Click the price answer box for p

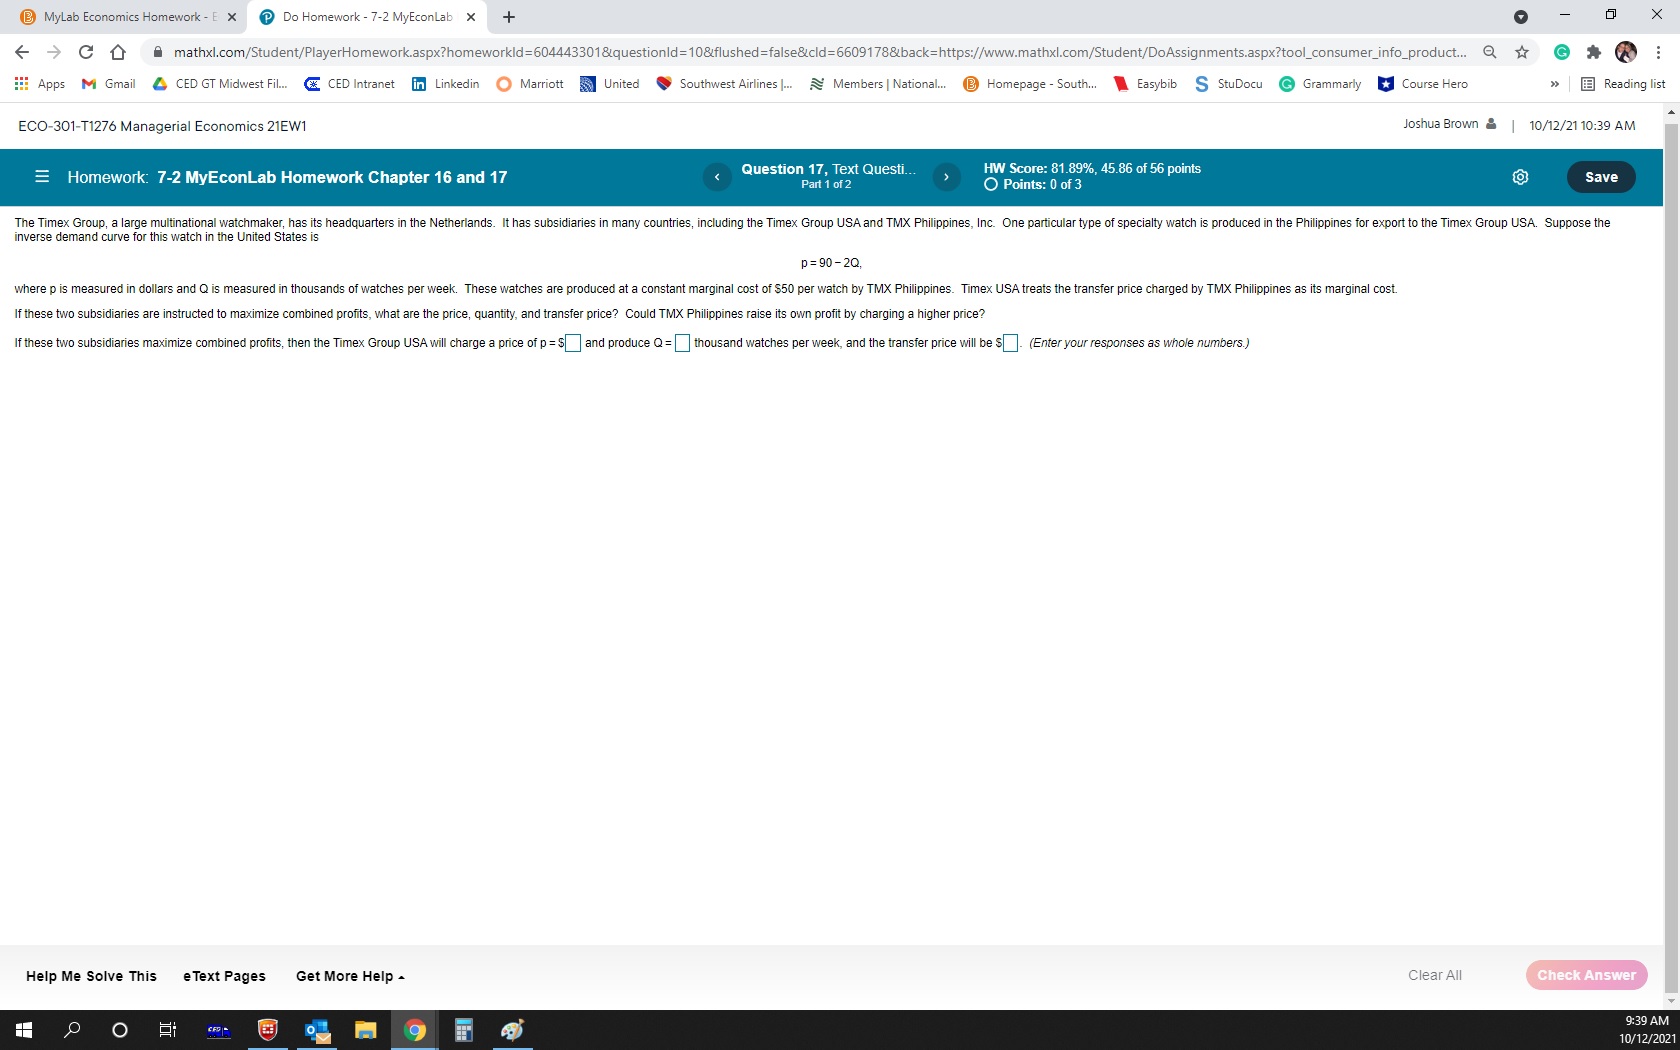pyautogui.click(x=572, y=343)
